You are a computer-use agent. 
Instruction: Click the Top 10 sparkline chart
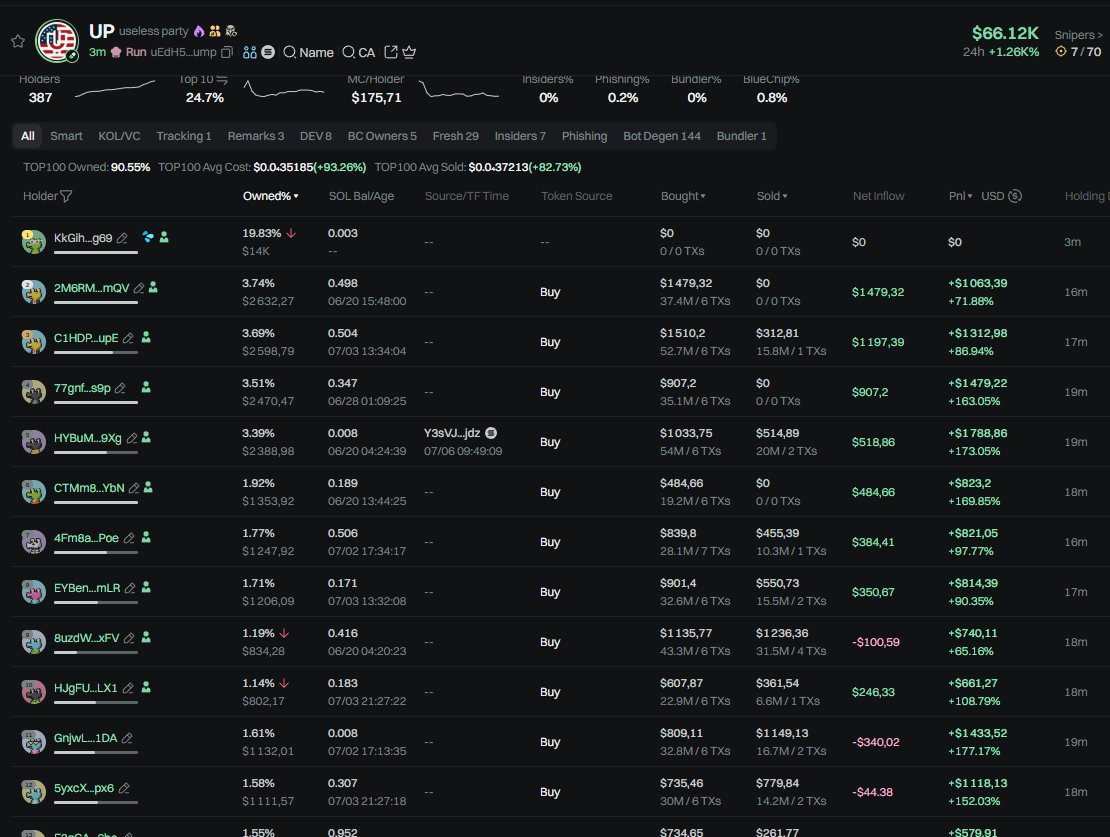tap(284, 90)
